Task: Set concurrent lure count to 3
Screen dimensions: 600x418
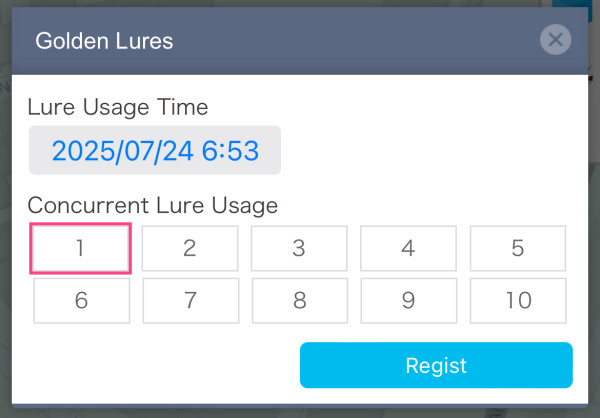Action: tap(299, 248)
